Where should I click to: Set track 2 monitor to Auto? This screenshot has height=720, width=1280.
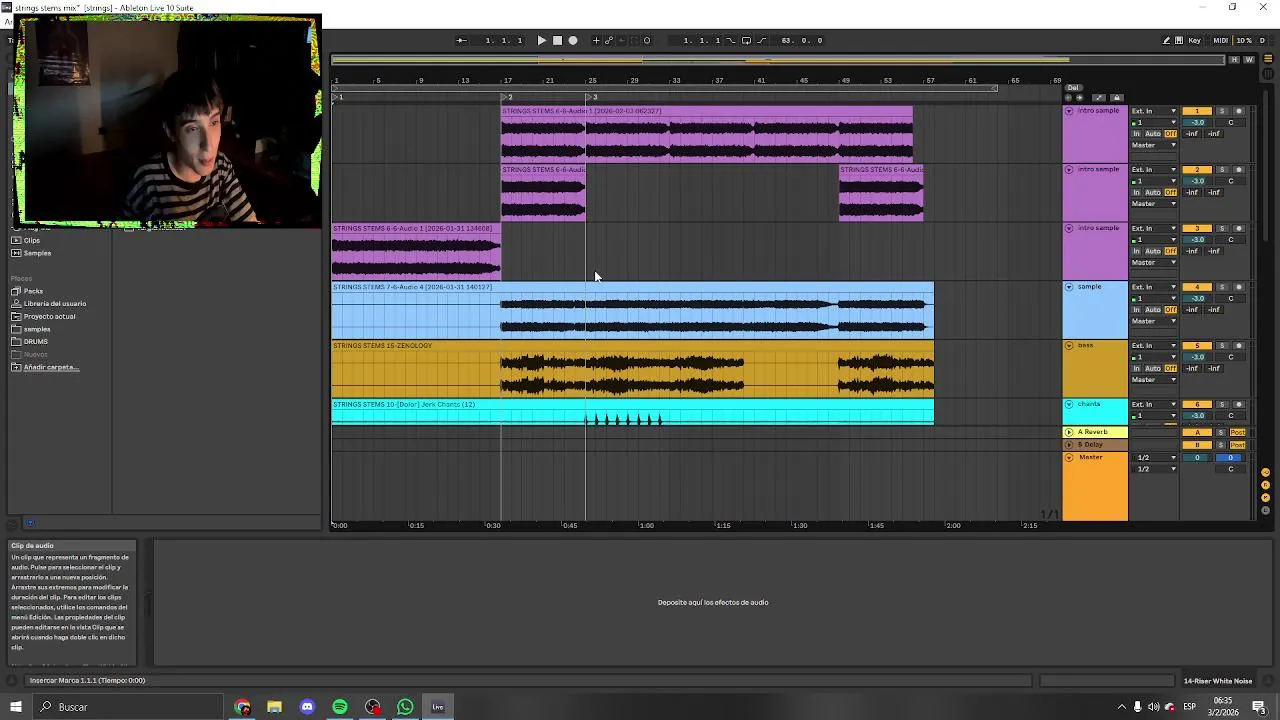click(x=1153, y=192)
